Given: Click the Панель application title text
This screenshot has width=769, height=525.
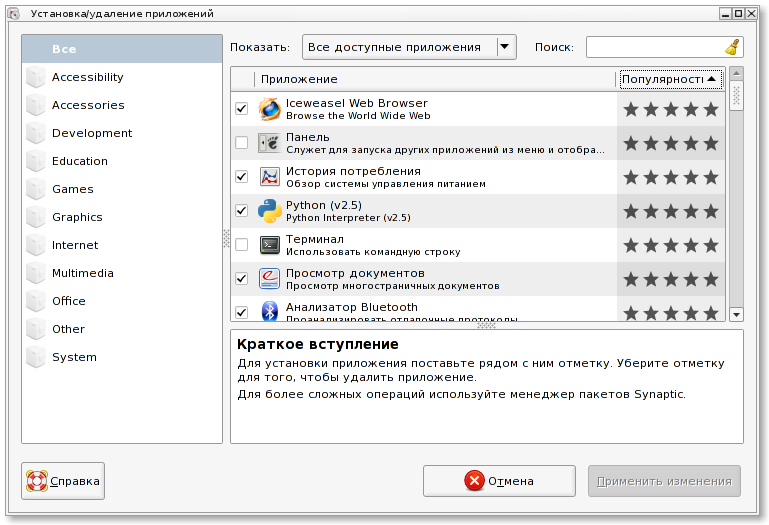Looking at the screenshot, I should tap(308, 137).
